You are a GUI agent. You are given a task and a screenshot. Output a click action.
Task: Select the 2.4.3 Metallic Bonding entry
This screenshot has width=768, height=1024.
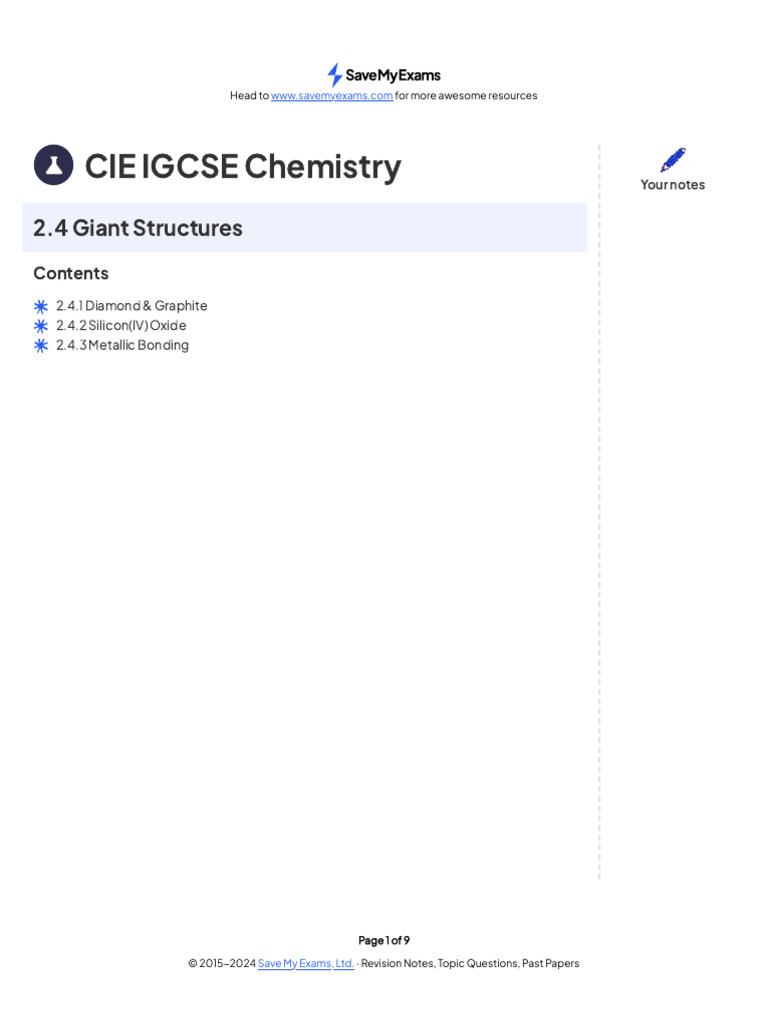coord(122,345)
